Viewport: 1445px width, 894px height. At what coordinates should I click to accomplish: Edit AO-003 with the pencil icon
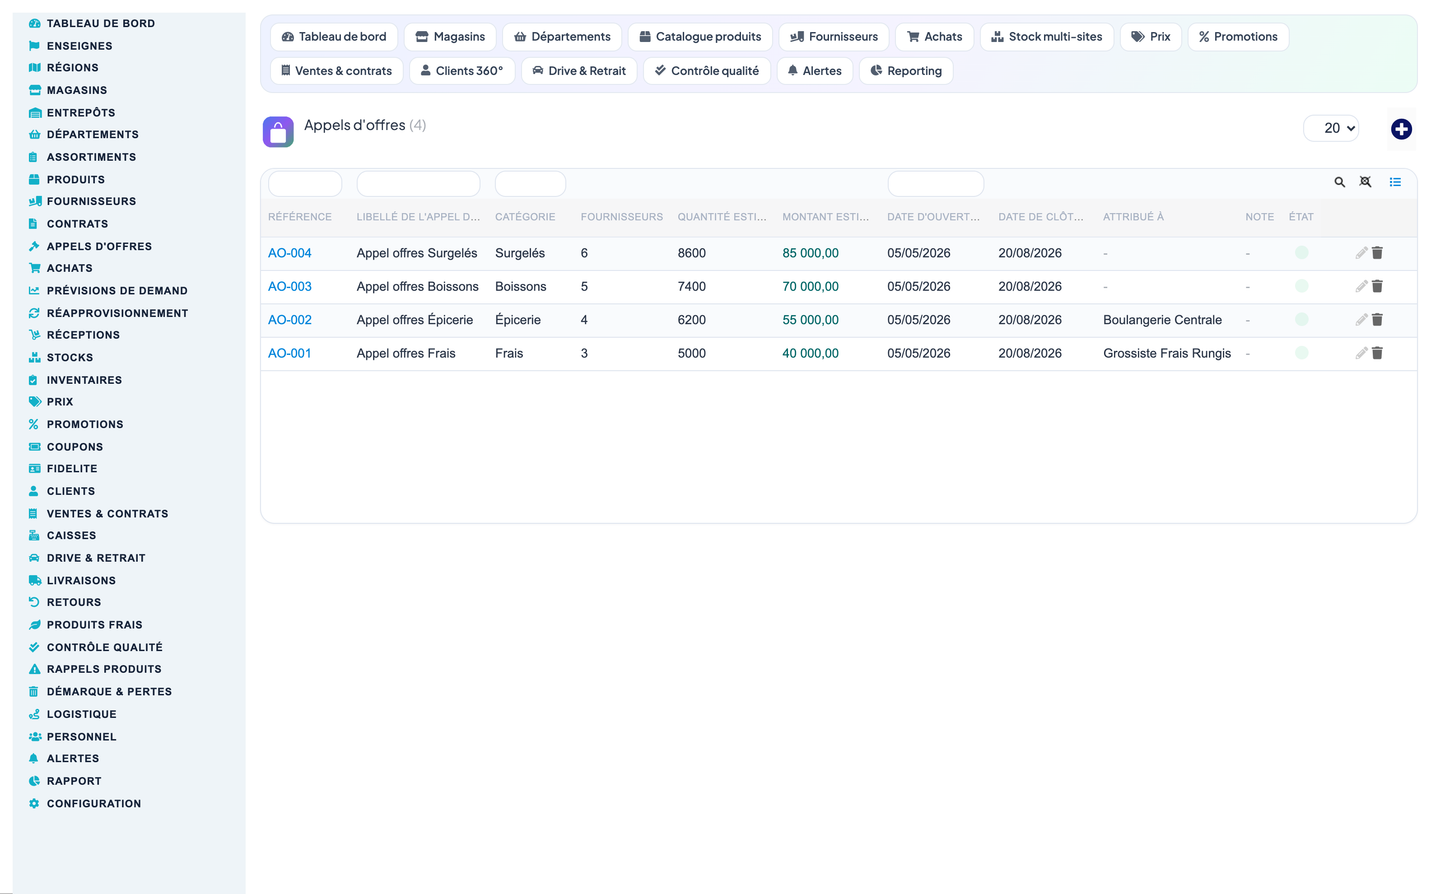click(1361, 286)
